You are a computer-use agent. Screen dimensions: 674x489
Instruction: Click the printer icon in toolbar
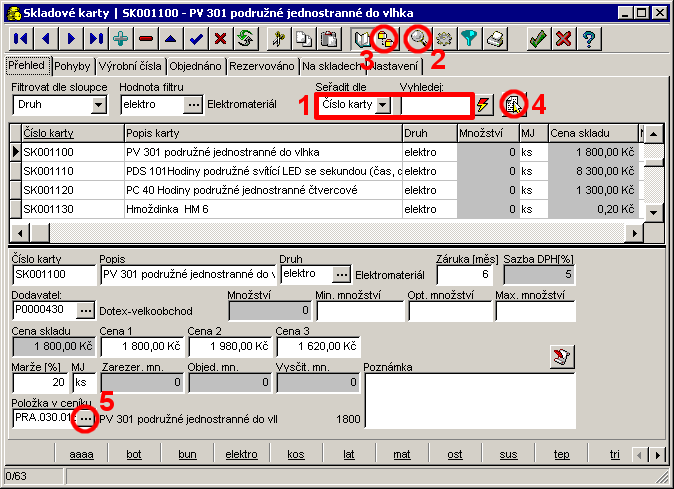495,39
